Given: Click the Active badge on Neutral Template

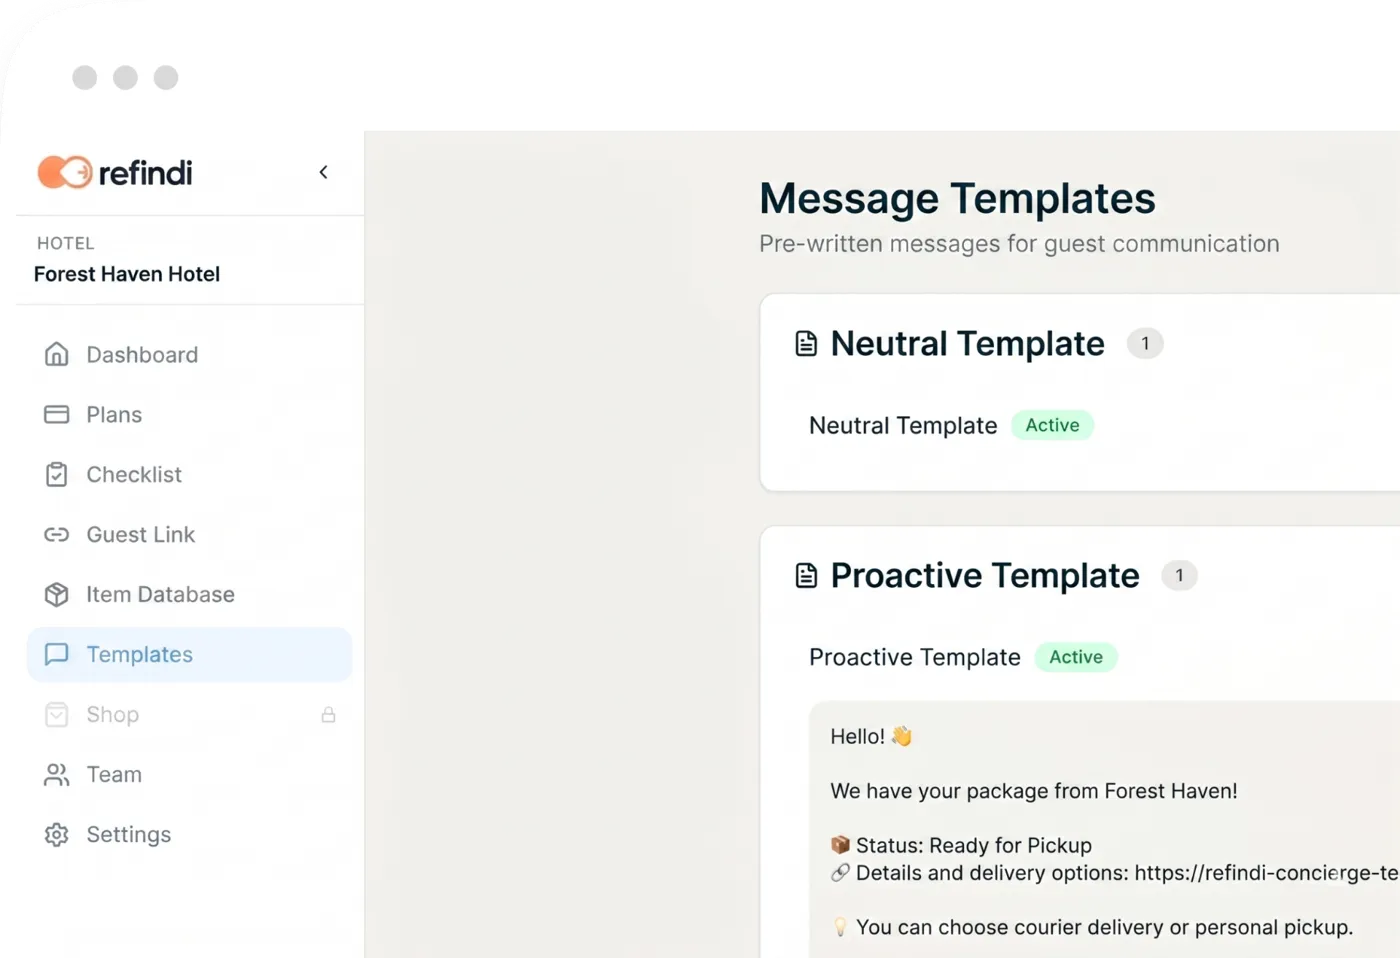Looking at the screenshot, I should 1052,425.
